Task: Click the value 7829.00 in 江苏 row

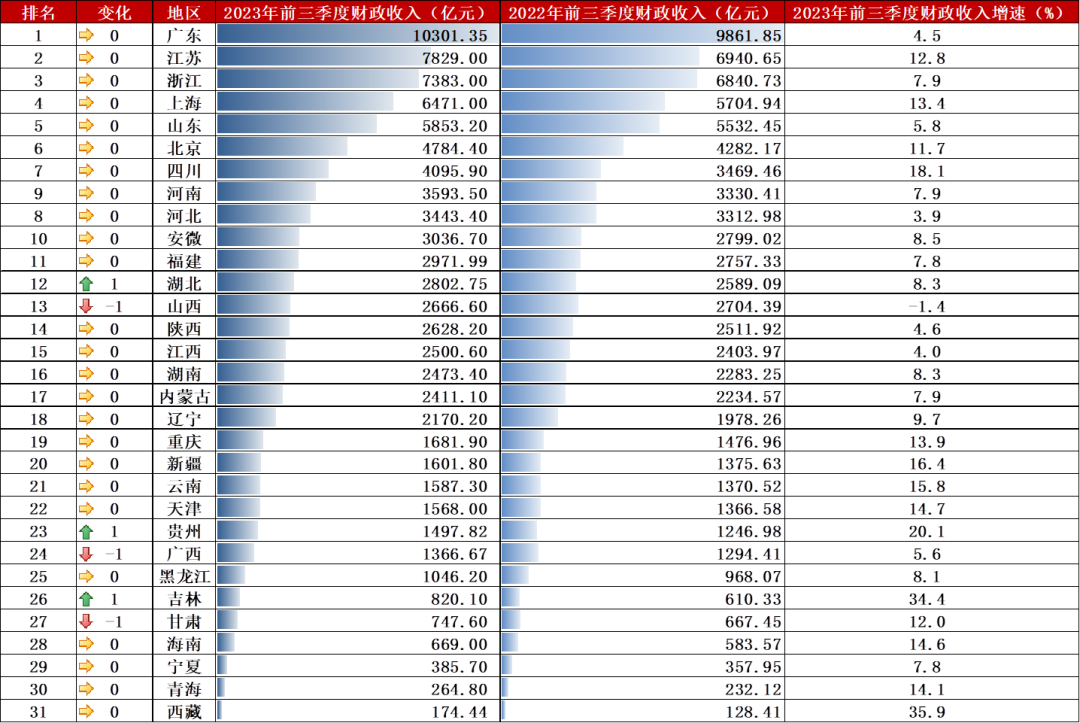Action: 455,59
